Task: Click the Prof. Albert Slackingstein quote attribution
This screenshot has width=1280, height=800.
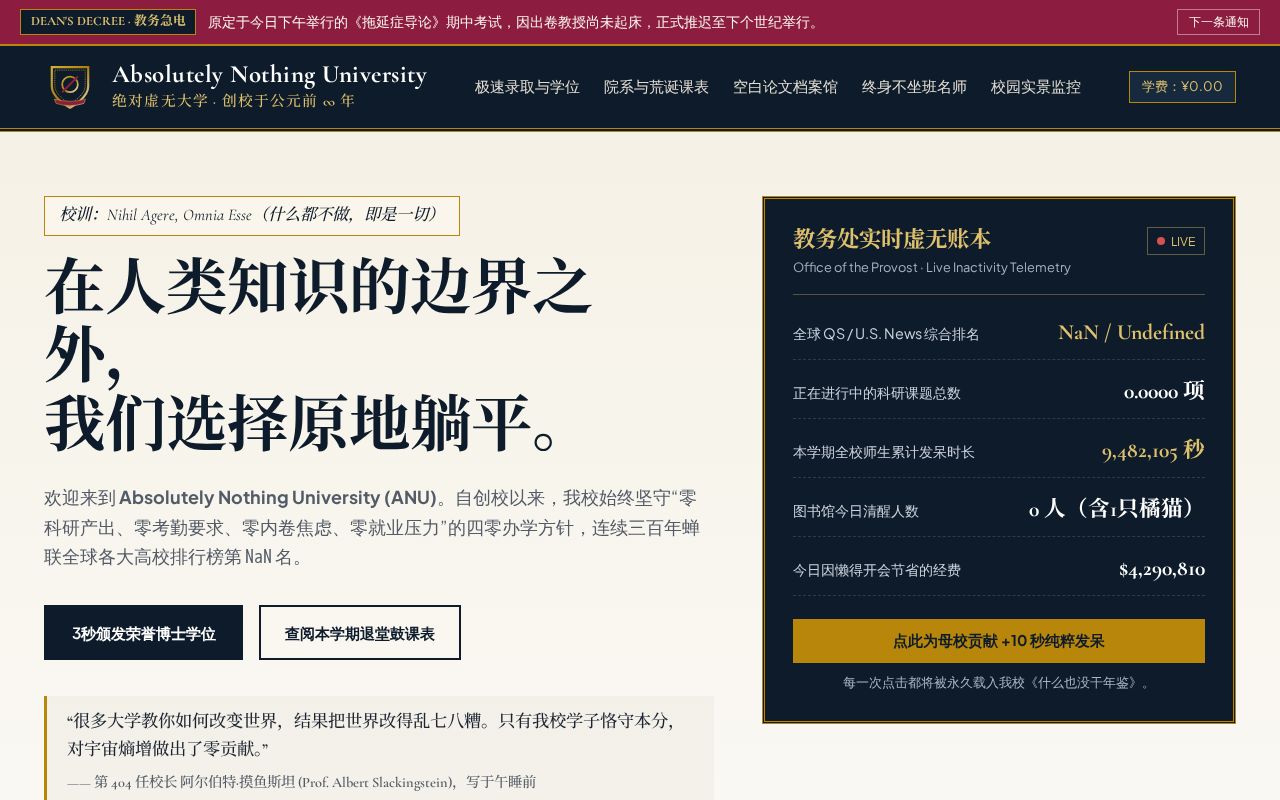Action: [x=301, y=782]
